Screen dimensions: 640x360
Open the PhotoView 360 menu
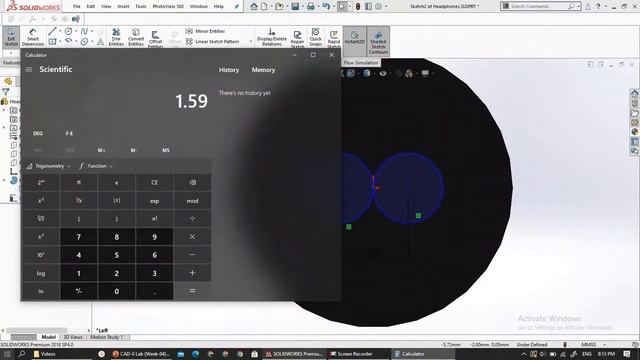168,6
